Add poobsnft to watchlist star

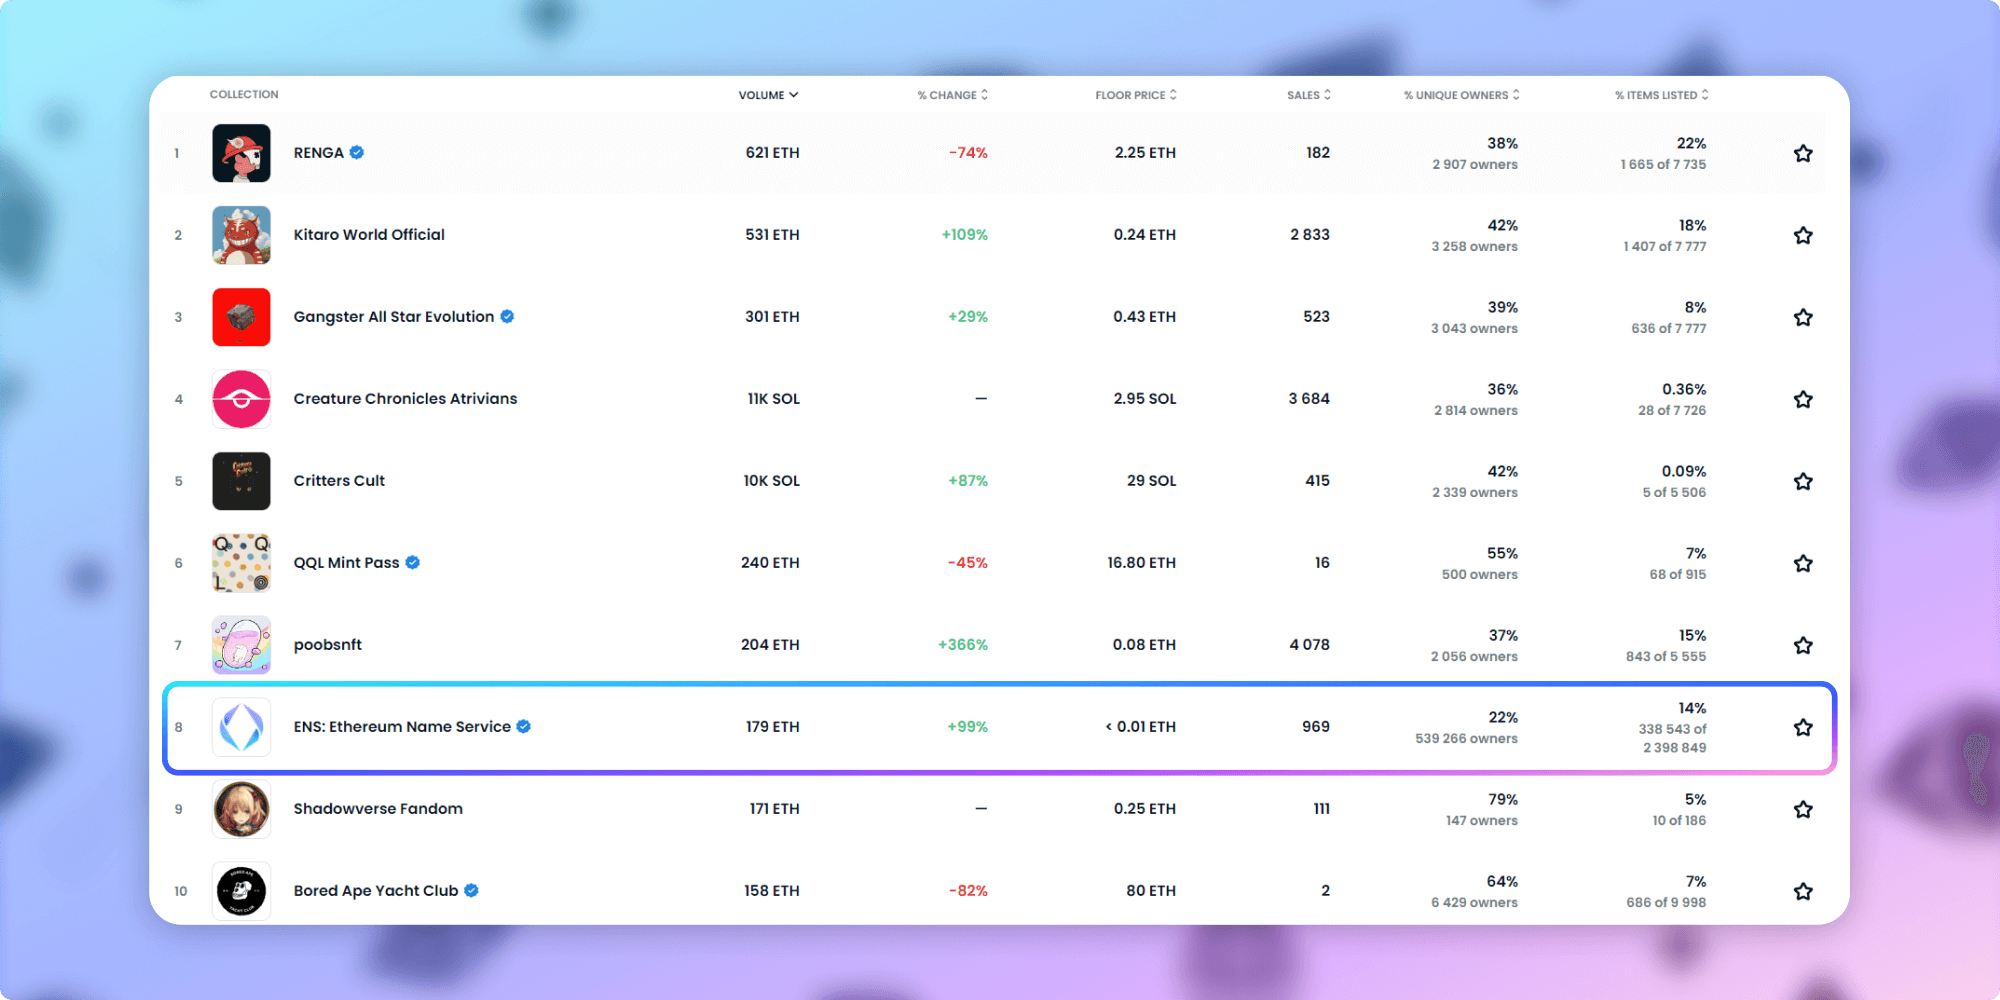coord(1803,645)
